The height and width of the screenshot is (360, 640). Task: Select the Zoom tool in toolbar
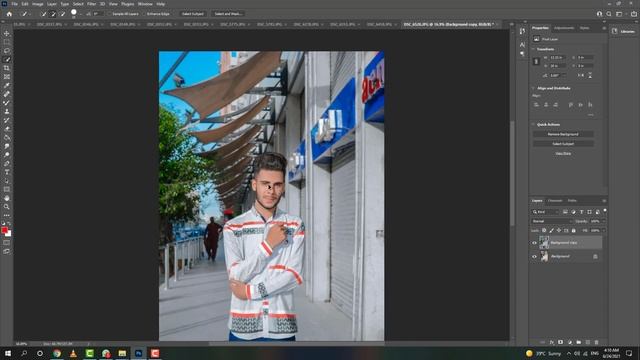click(7, 207)
